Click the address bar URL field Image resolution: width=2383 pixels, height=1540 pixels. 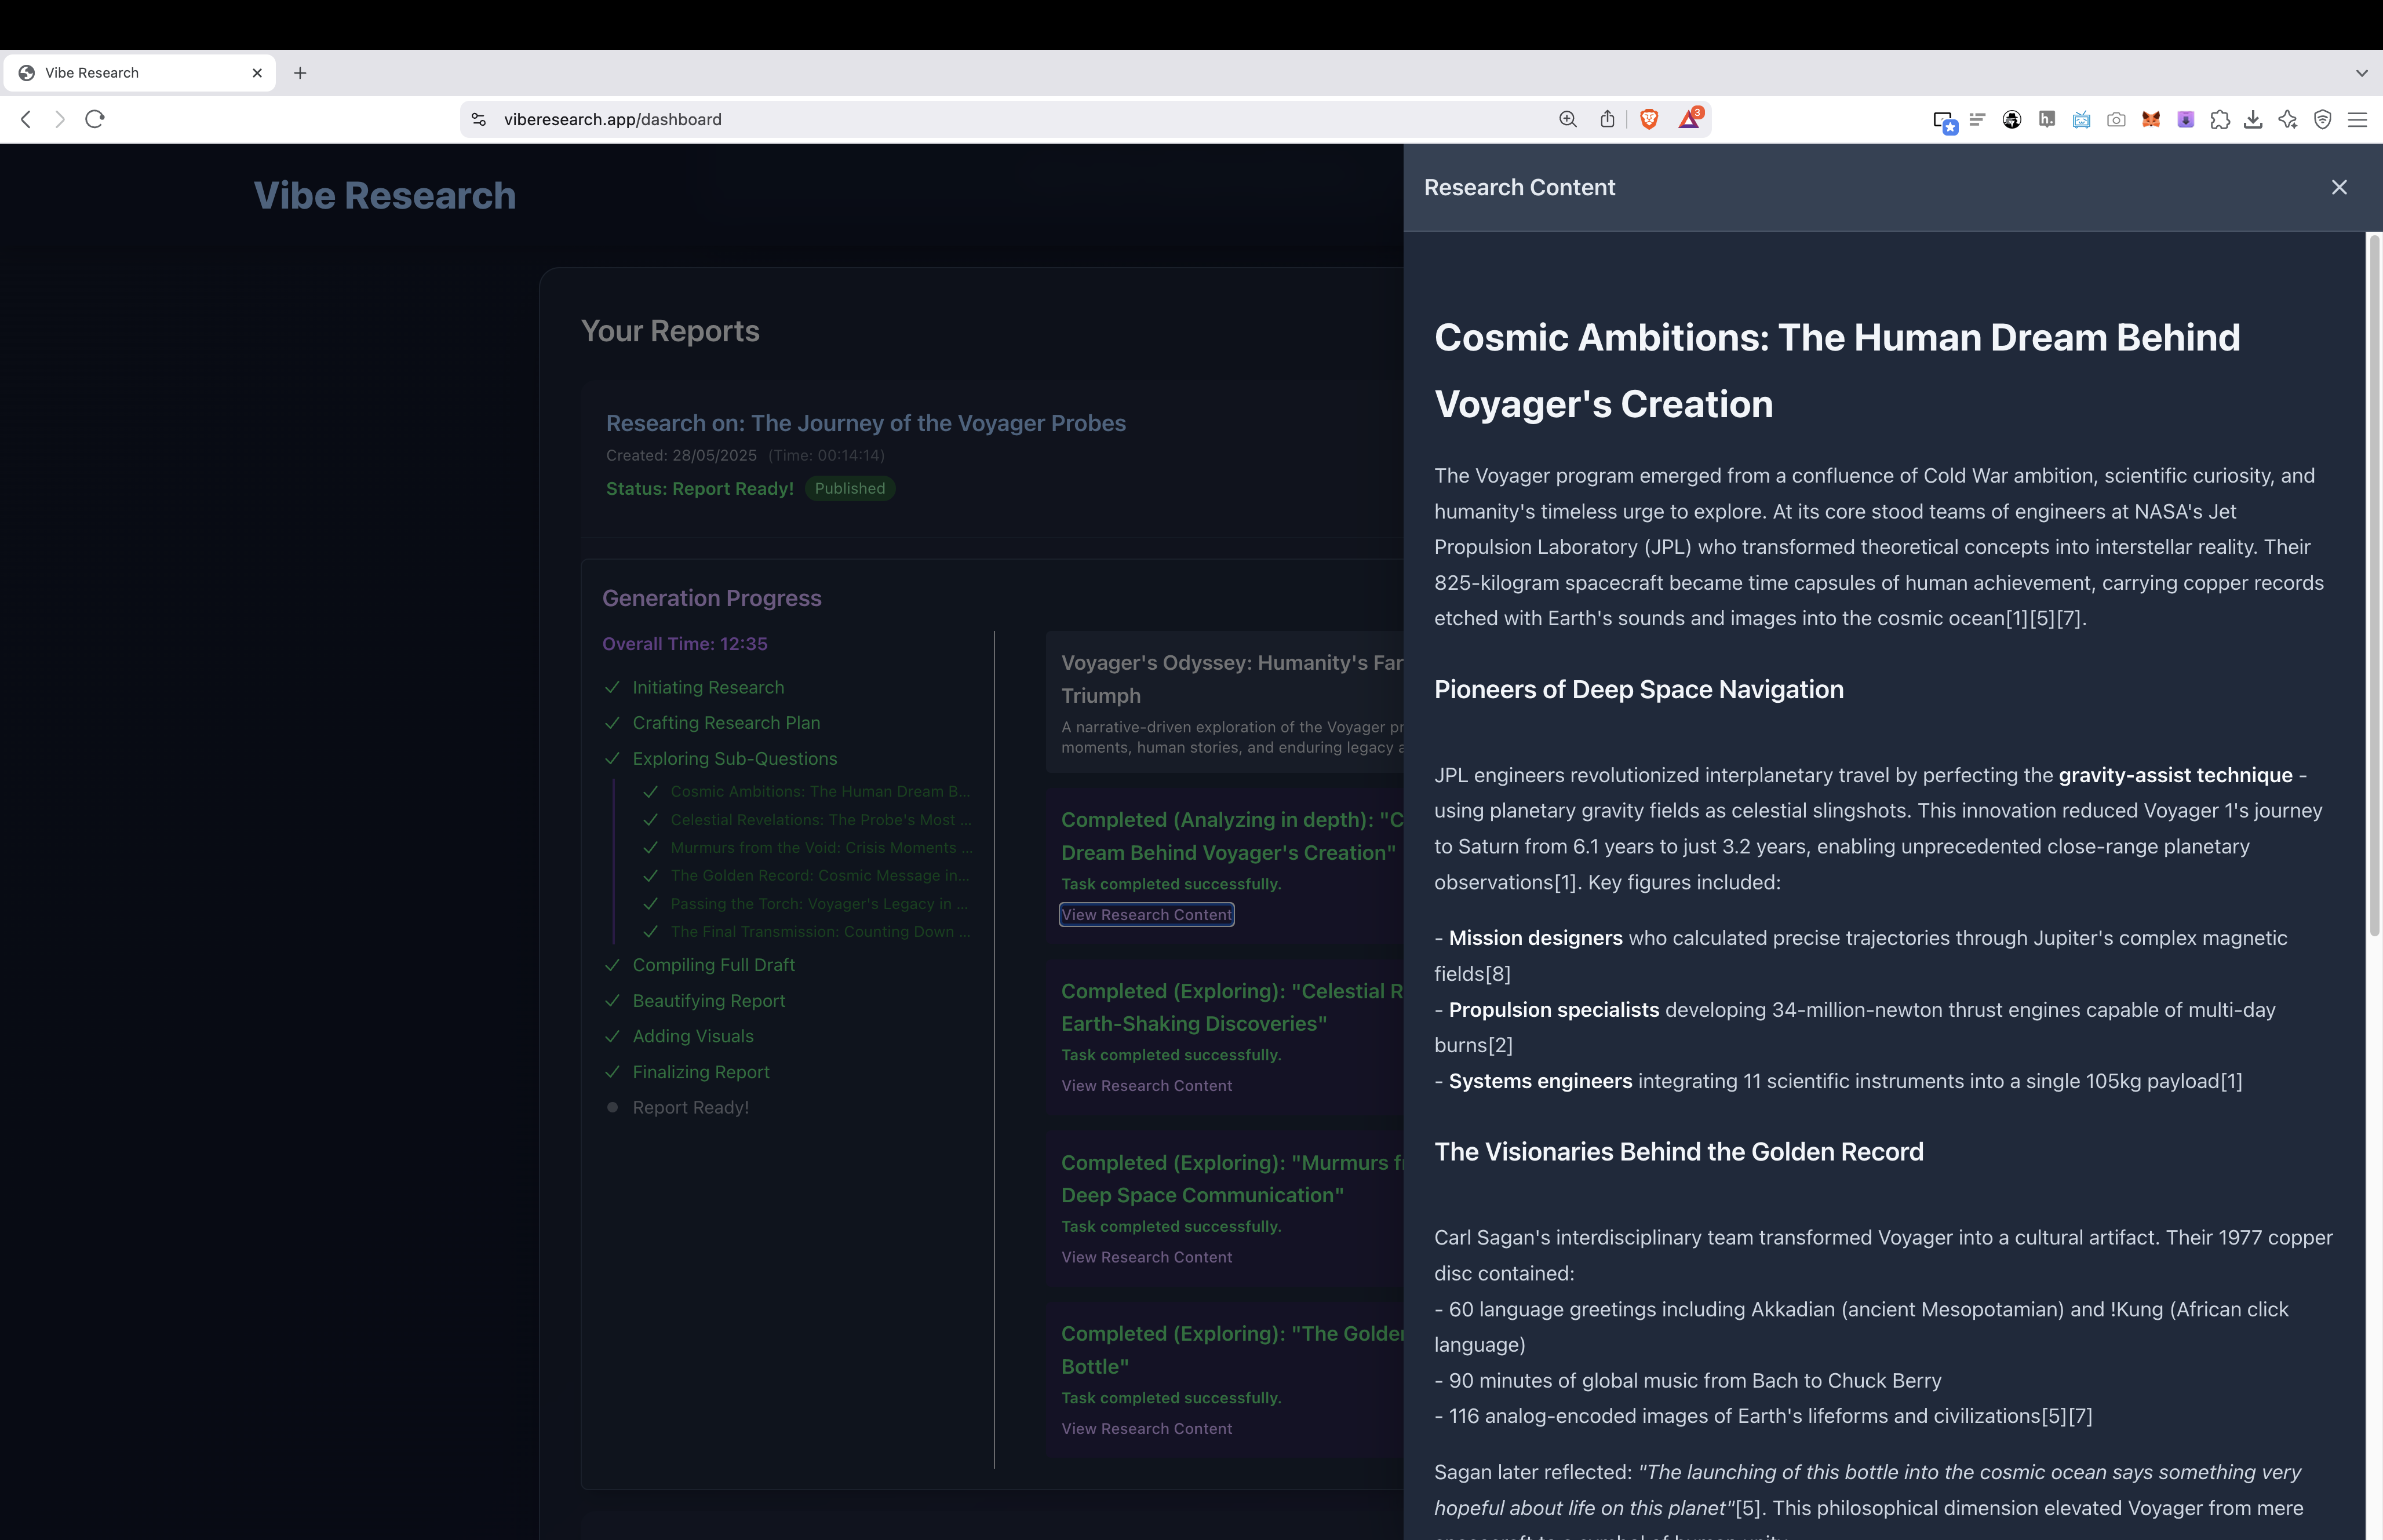[1000, 119]
